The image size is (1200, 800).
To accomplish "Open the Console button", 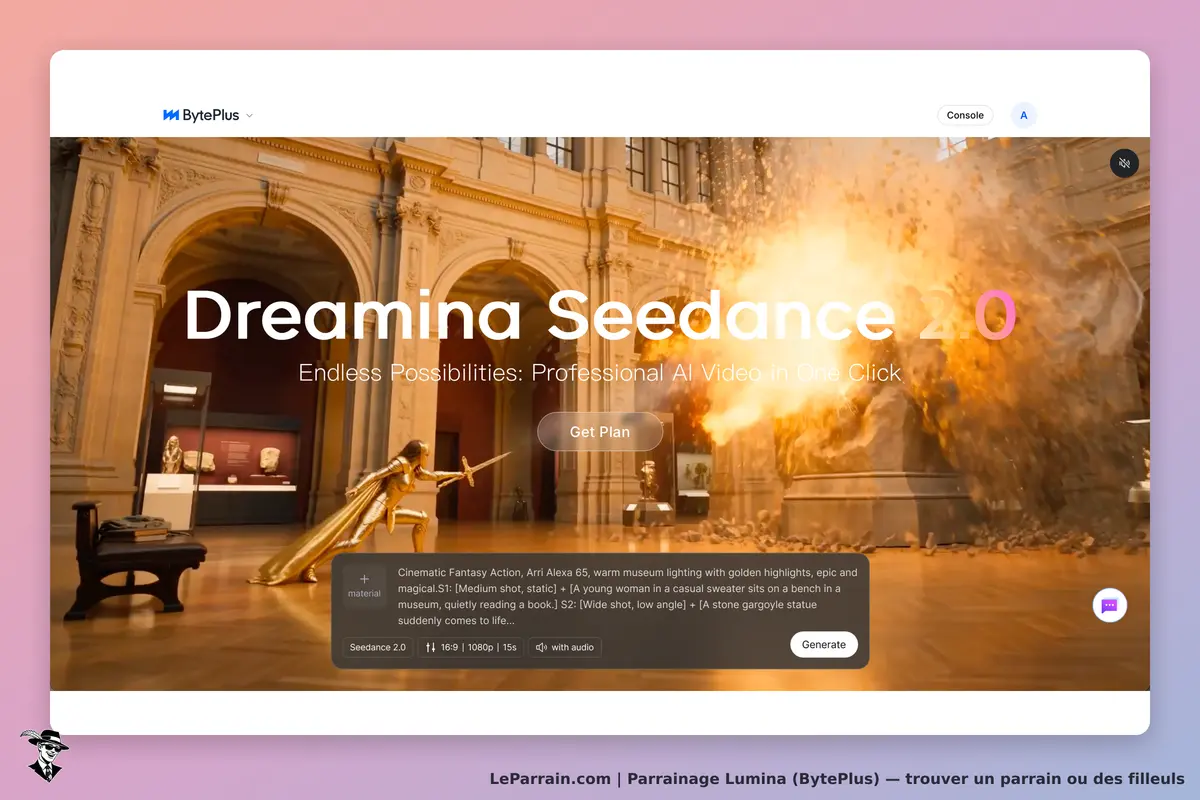I will 965,115.
